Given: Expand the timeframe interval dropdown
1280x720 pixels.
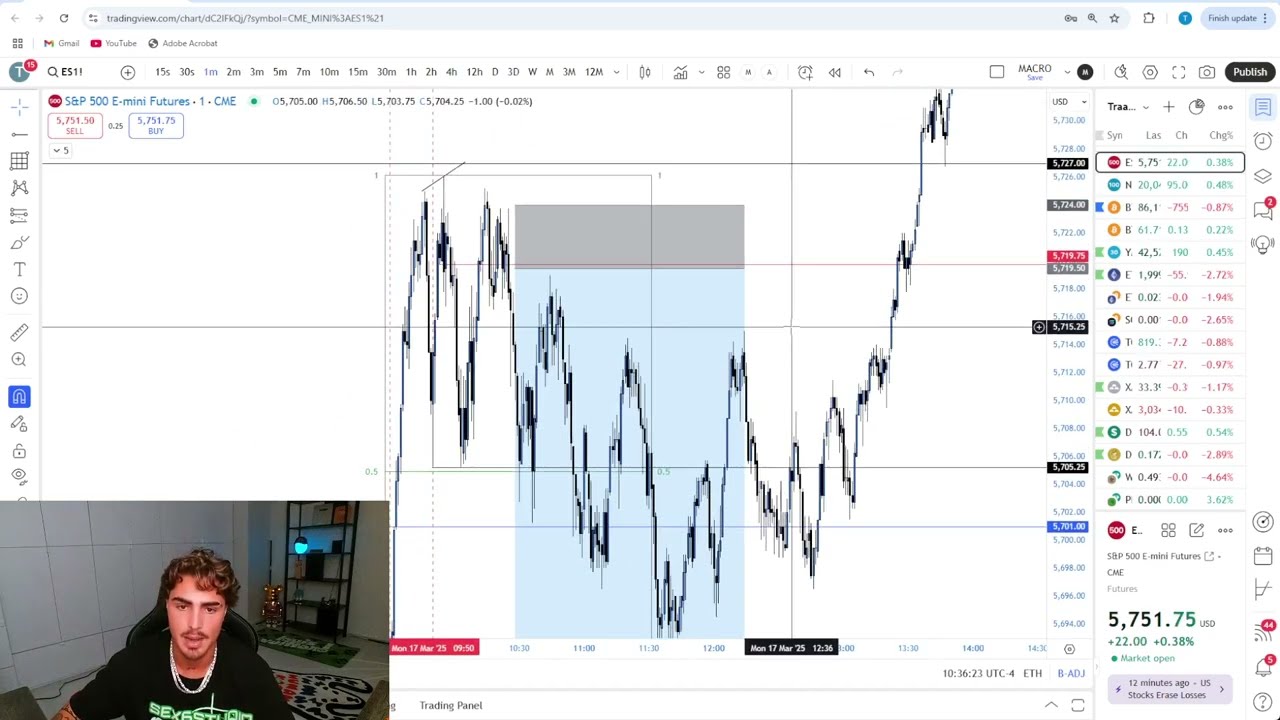Looking at the screenshot, I should [x=616, y=72].
